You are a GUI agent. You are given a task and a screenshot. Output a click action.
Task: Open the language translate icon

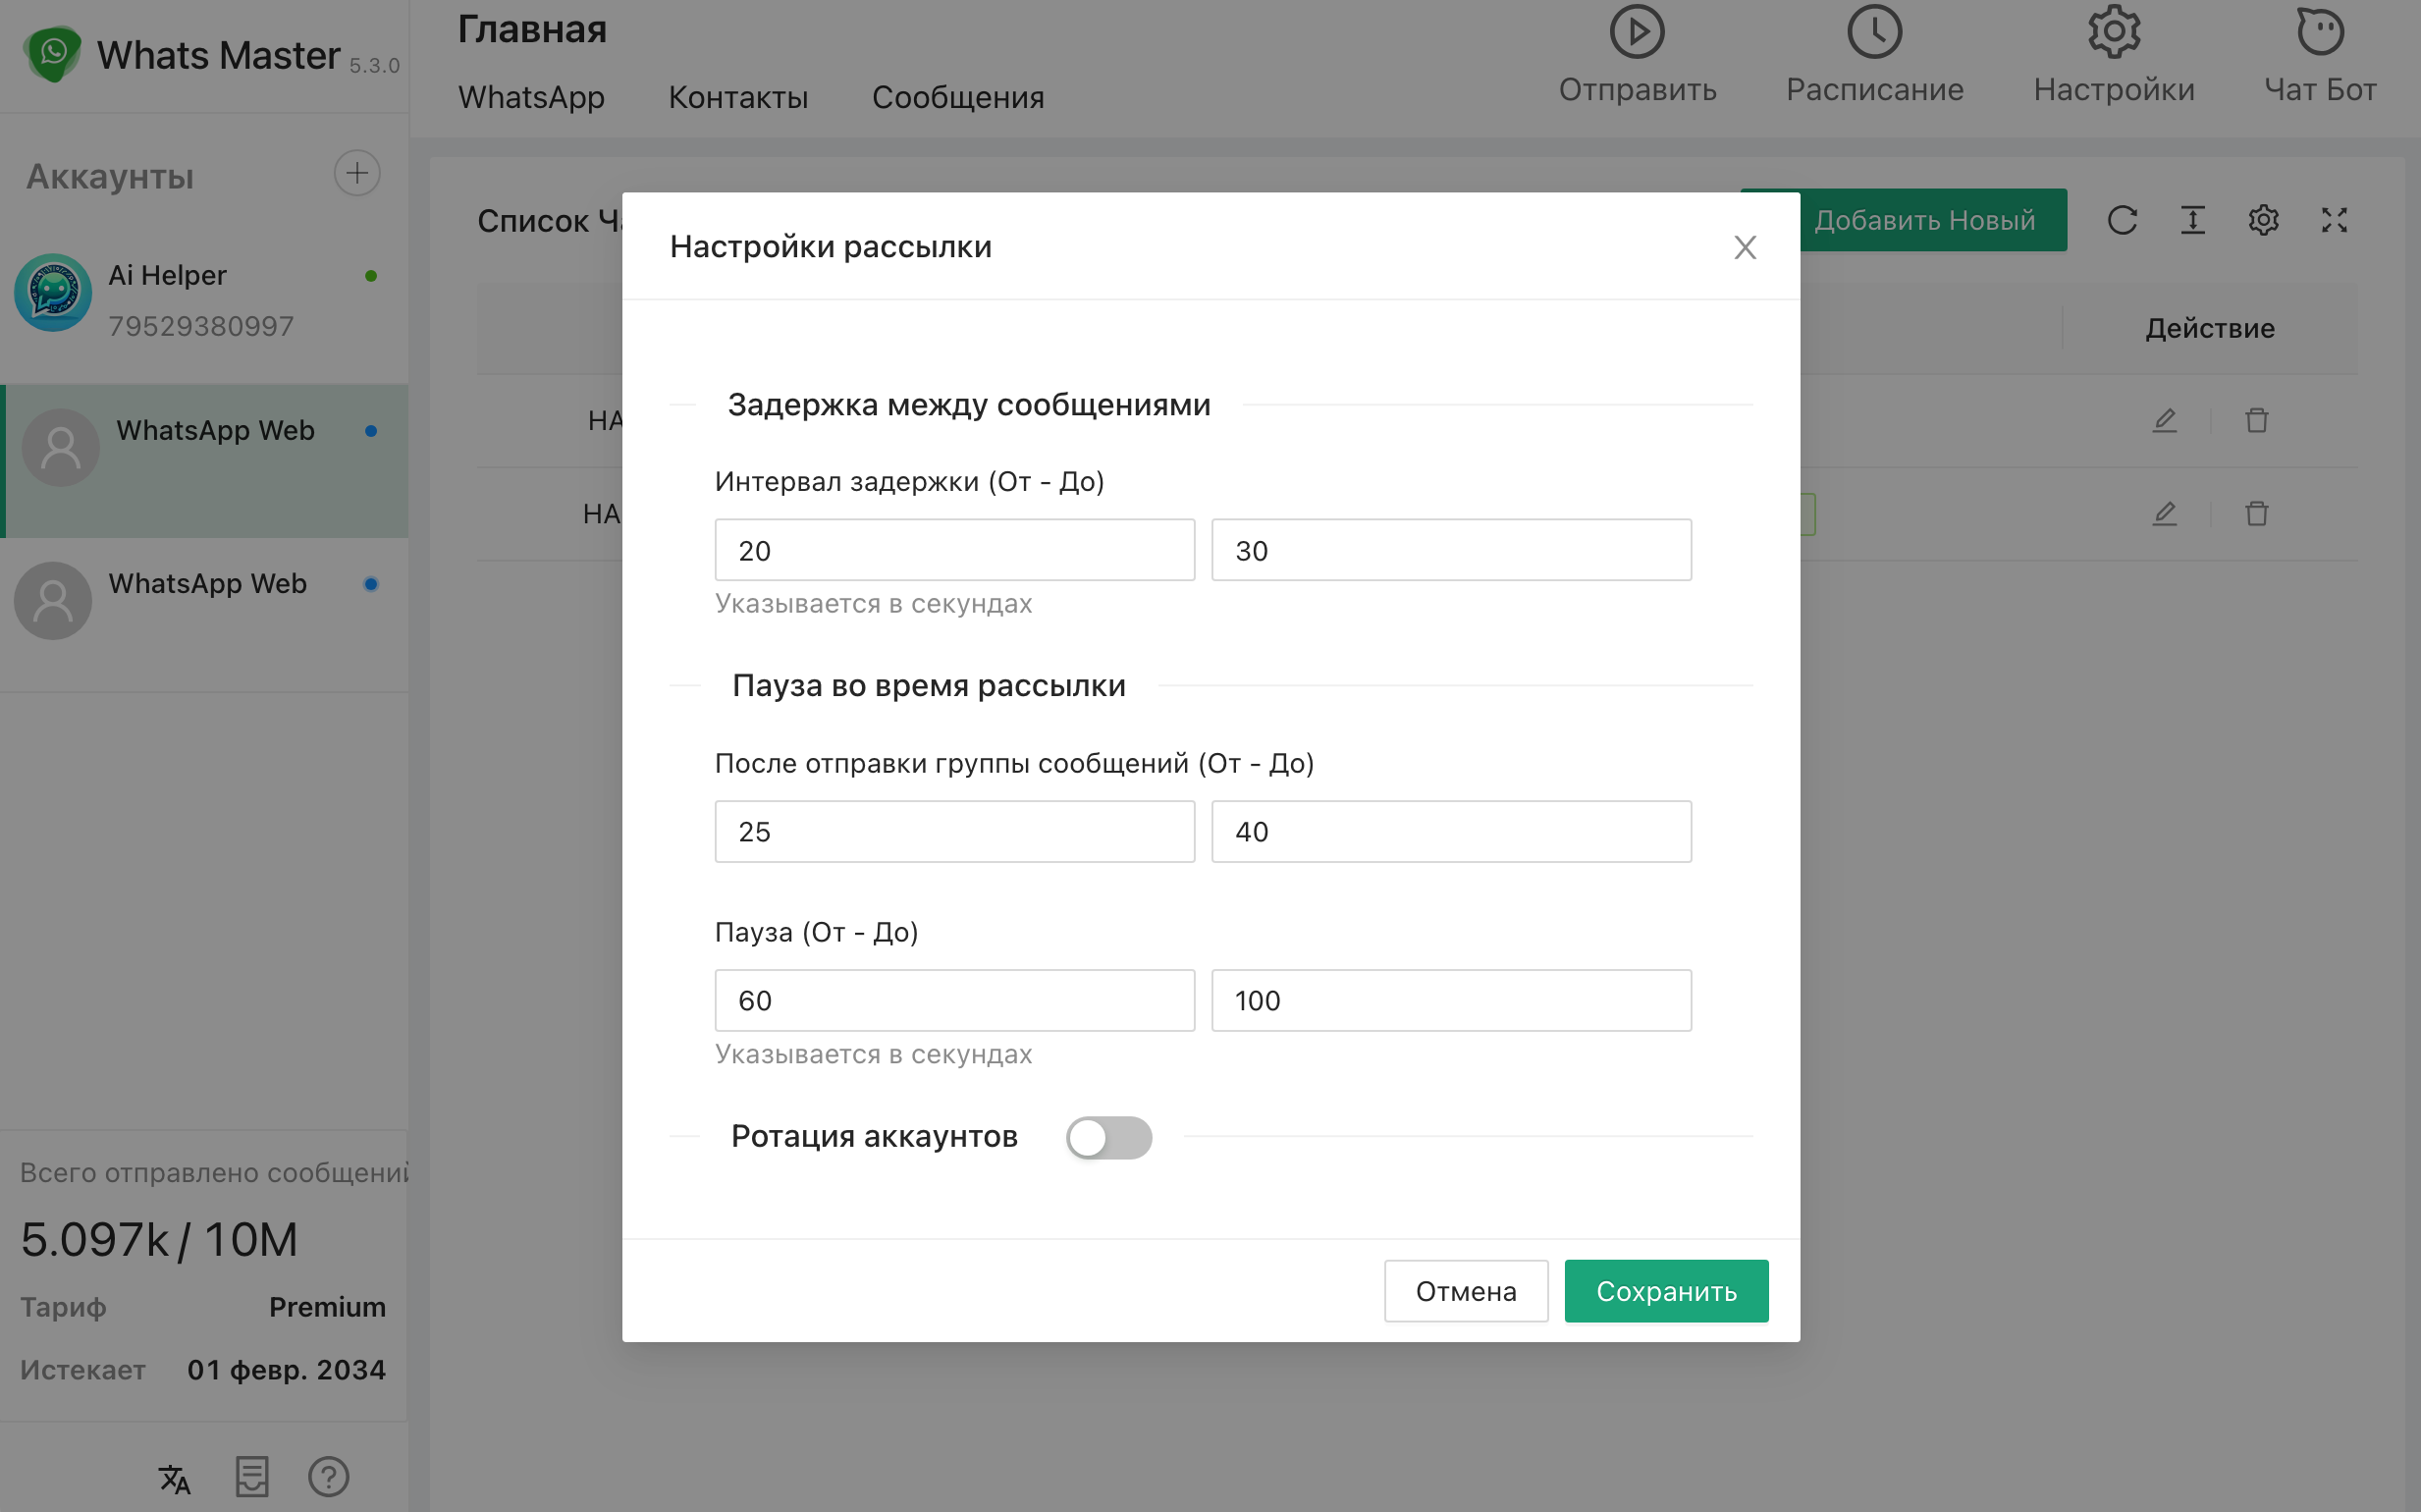[x=174, y=1477]
